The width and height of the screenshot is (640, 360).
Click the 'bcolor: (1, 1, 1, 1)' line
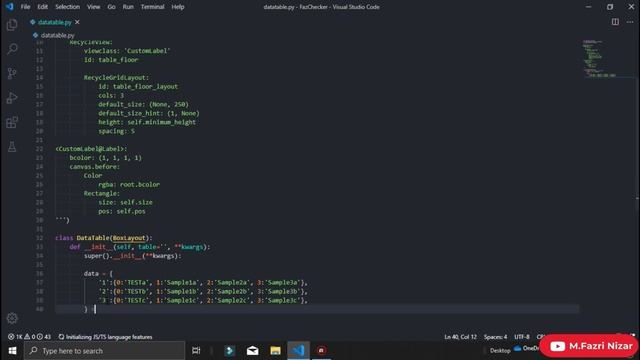(106, 158)
